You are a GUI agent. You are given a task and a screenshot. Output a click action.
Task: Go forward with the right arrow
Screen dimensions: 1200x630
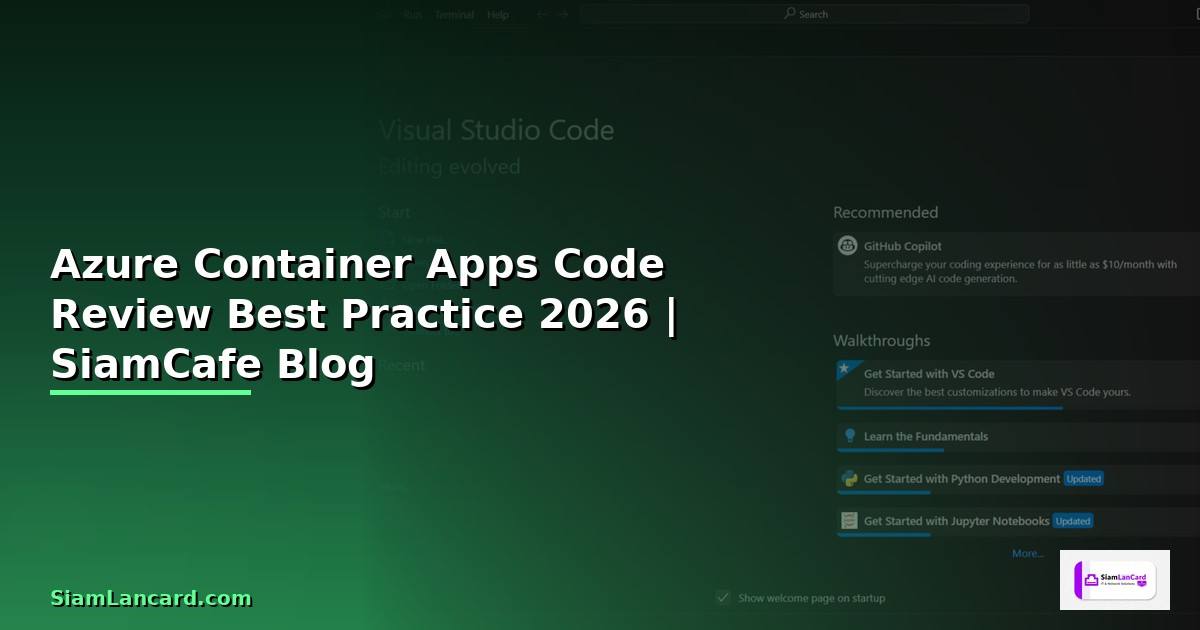point(564,14)
